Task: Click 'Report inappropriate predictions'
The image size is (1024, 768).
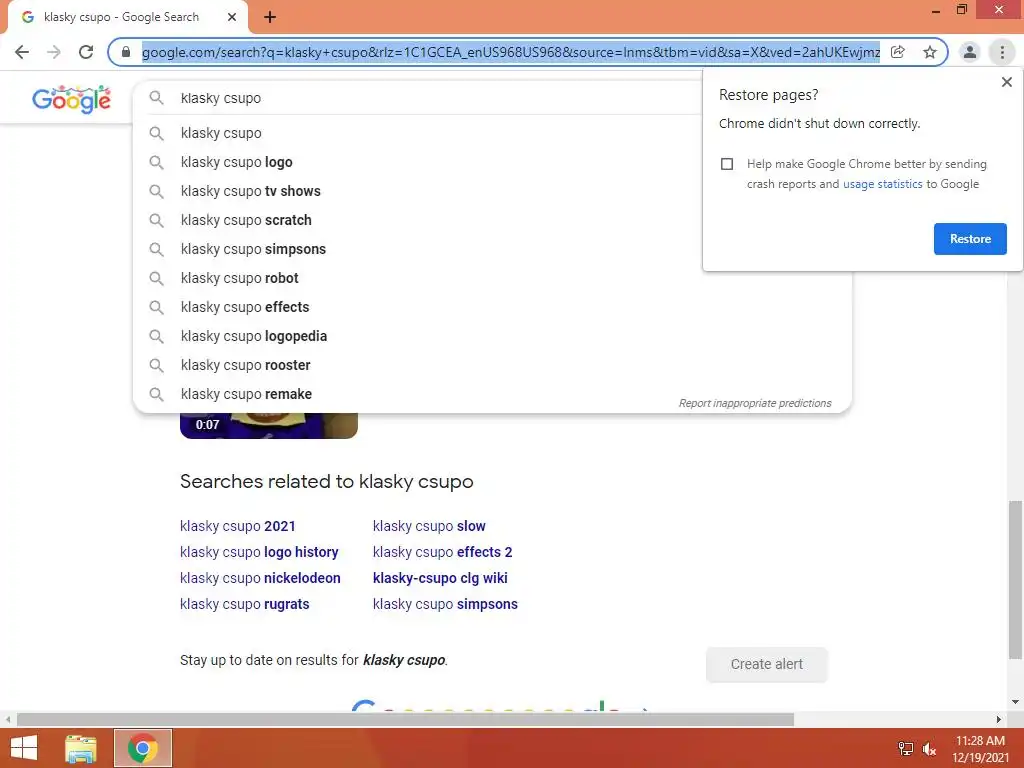Action: coord(755,404)
